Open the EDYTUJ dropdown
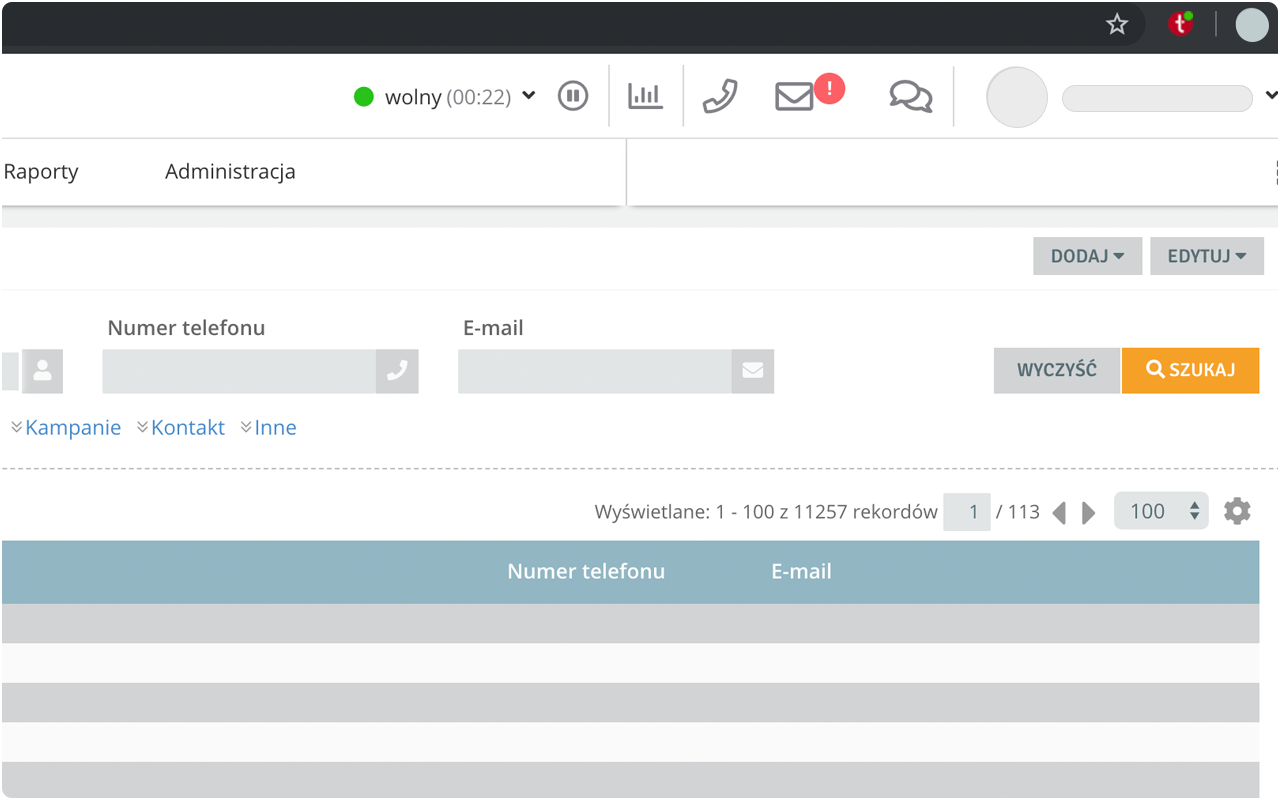The width and height of the screenshot is (1280, 800). 1207,256
